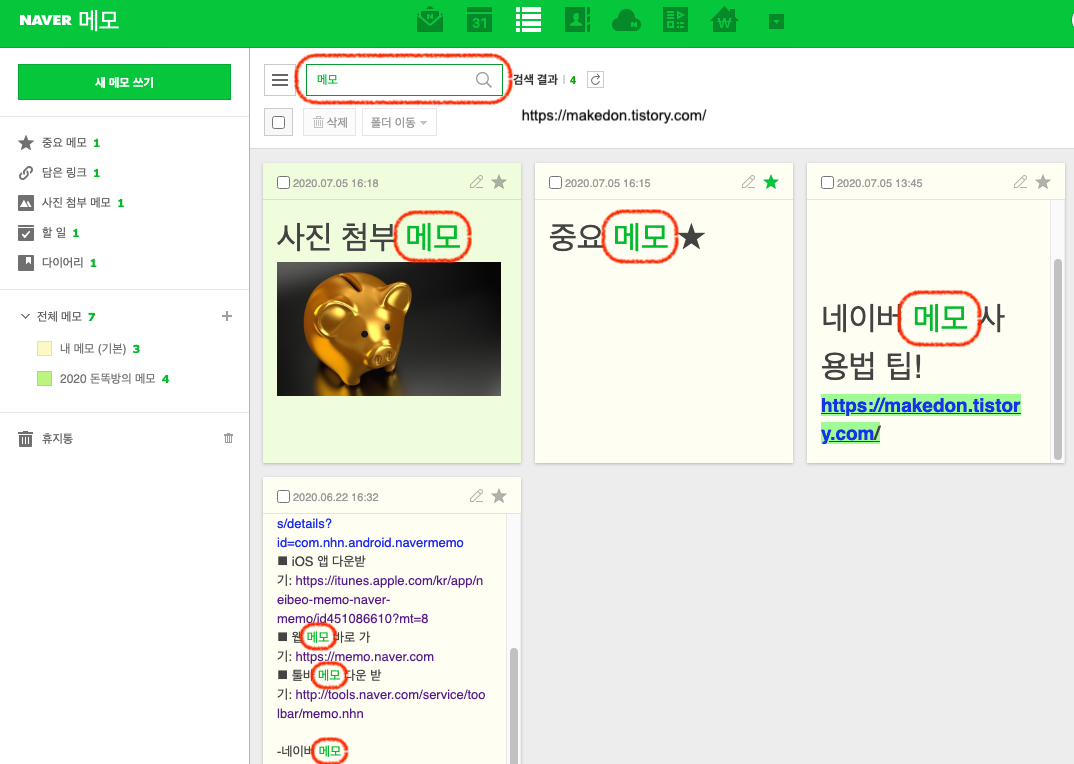Click the 2020.06.22 memo card scrollbar
The width and height of the screenshot is (1074, 764).
[514, 706]
